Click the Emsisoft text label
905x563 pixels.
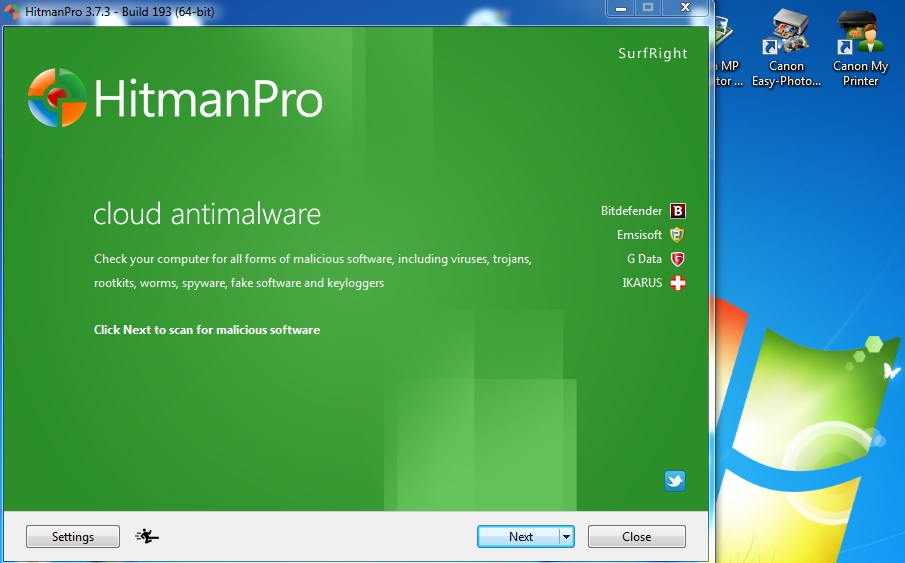pos(640,235)
